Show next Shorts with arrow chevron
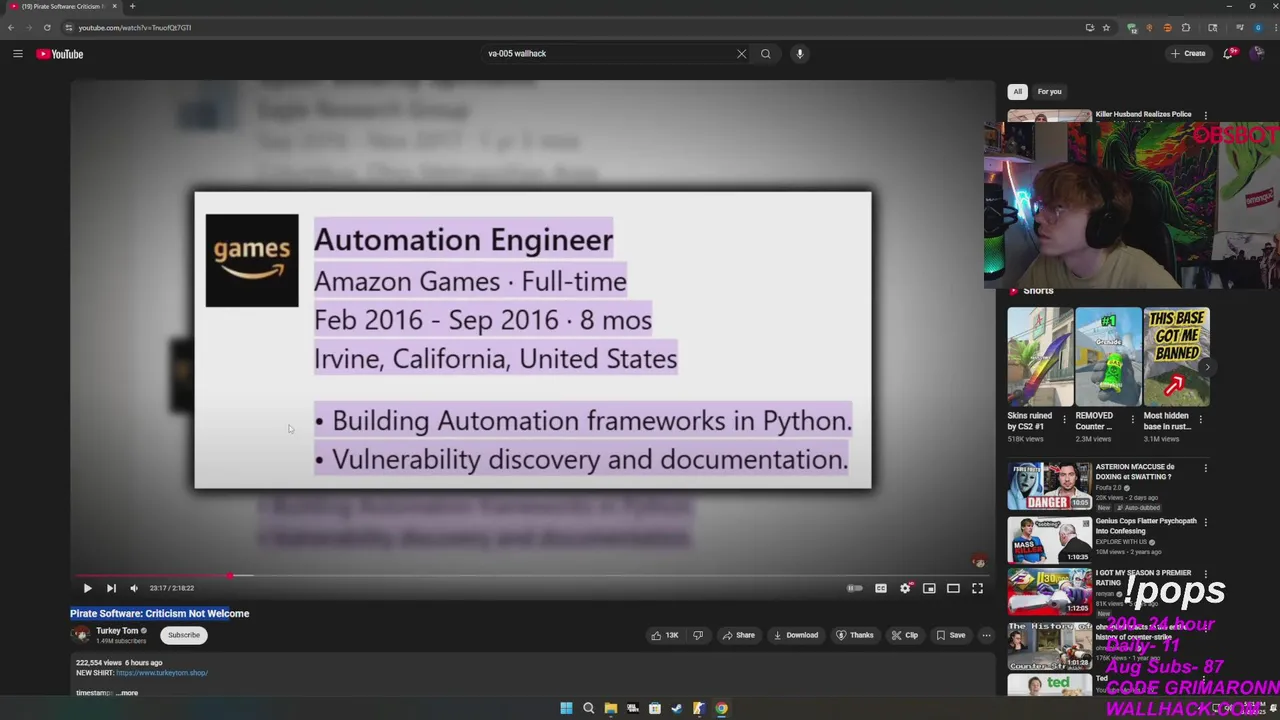 point(1206,367)
